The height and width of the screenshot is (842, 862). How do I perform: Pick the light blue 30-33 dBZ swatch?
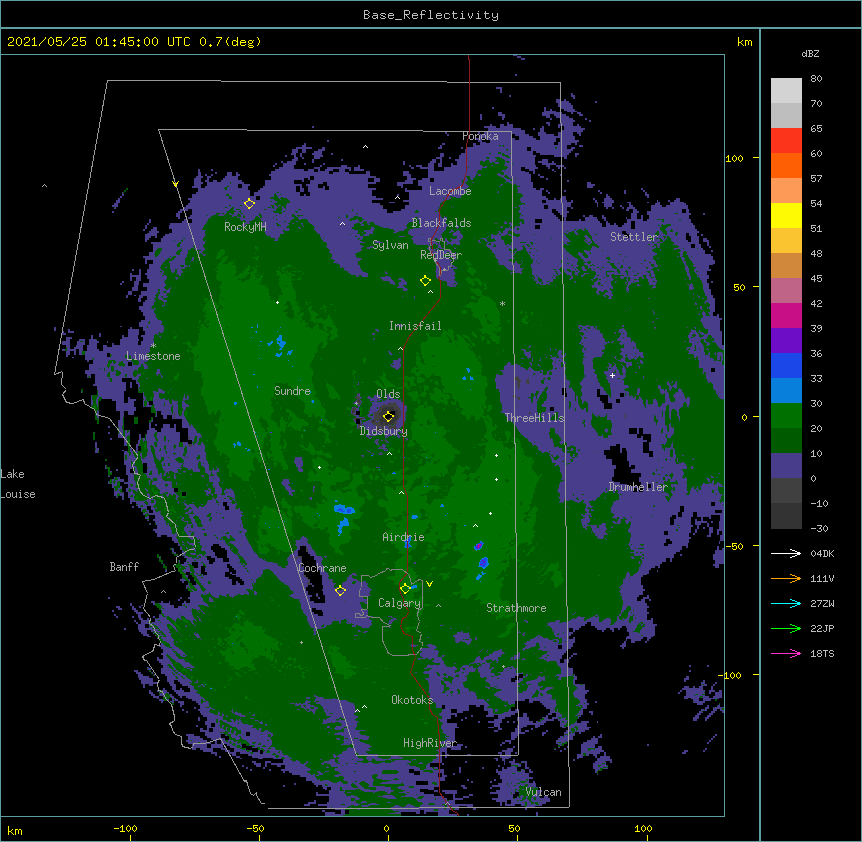786,391
